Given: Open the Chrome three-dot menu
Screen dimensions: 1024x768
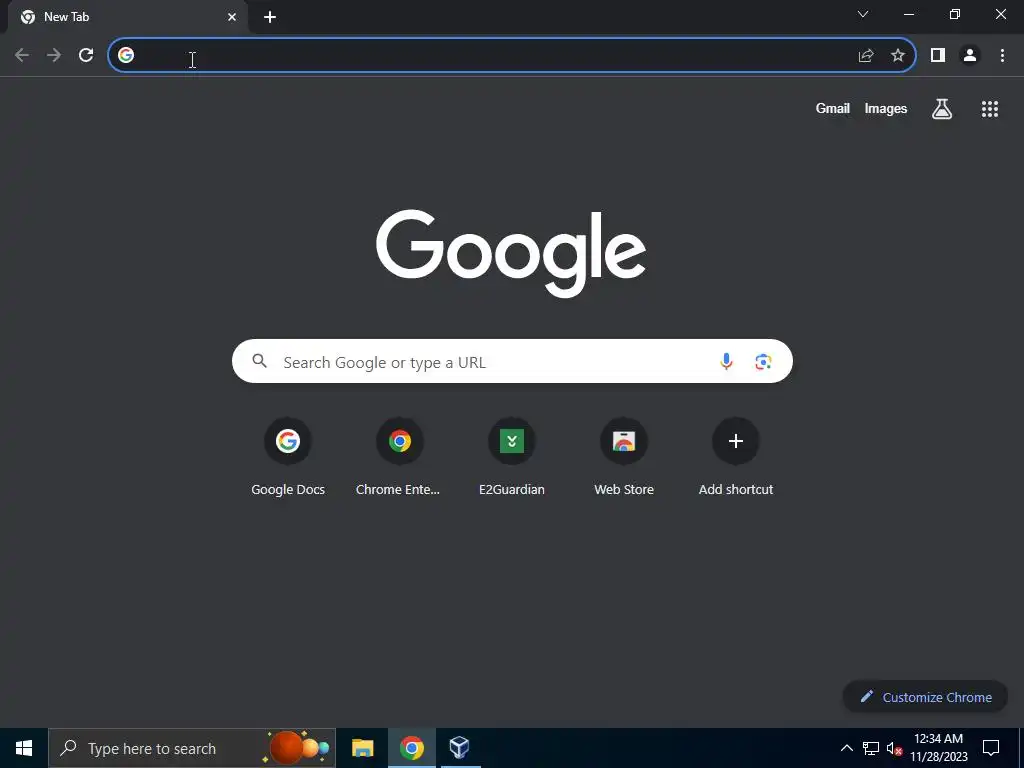Looking at the screenshot, I should pos(1002,56).
